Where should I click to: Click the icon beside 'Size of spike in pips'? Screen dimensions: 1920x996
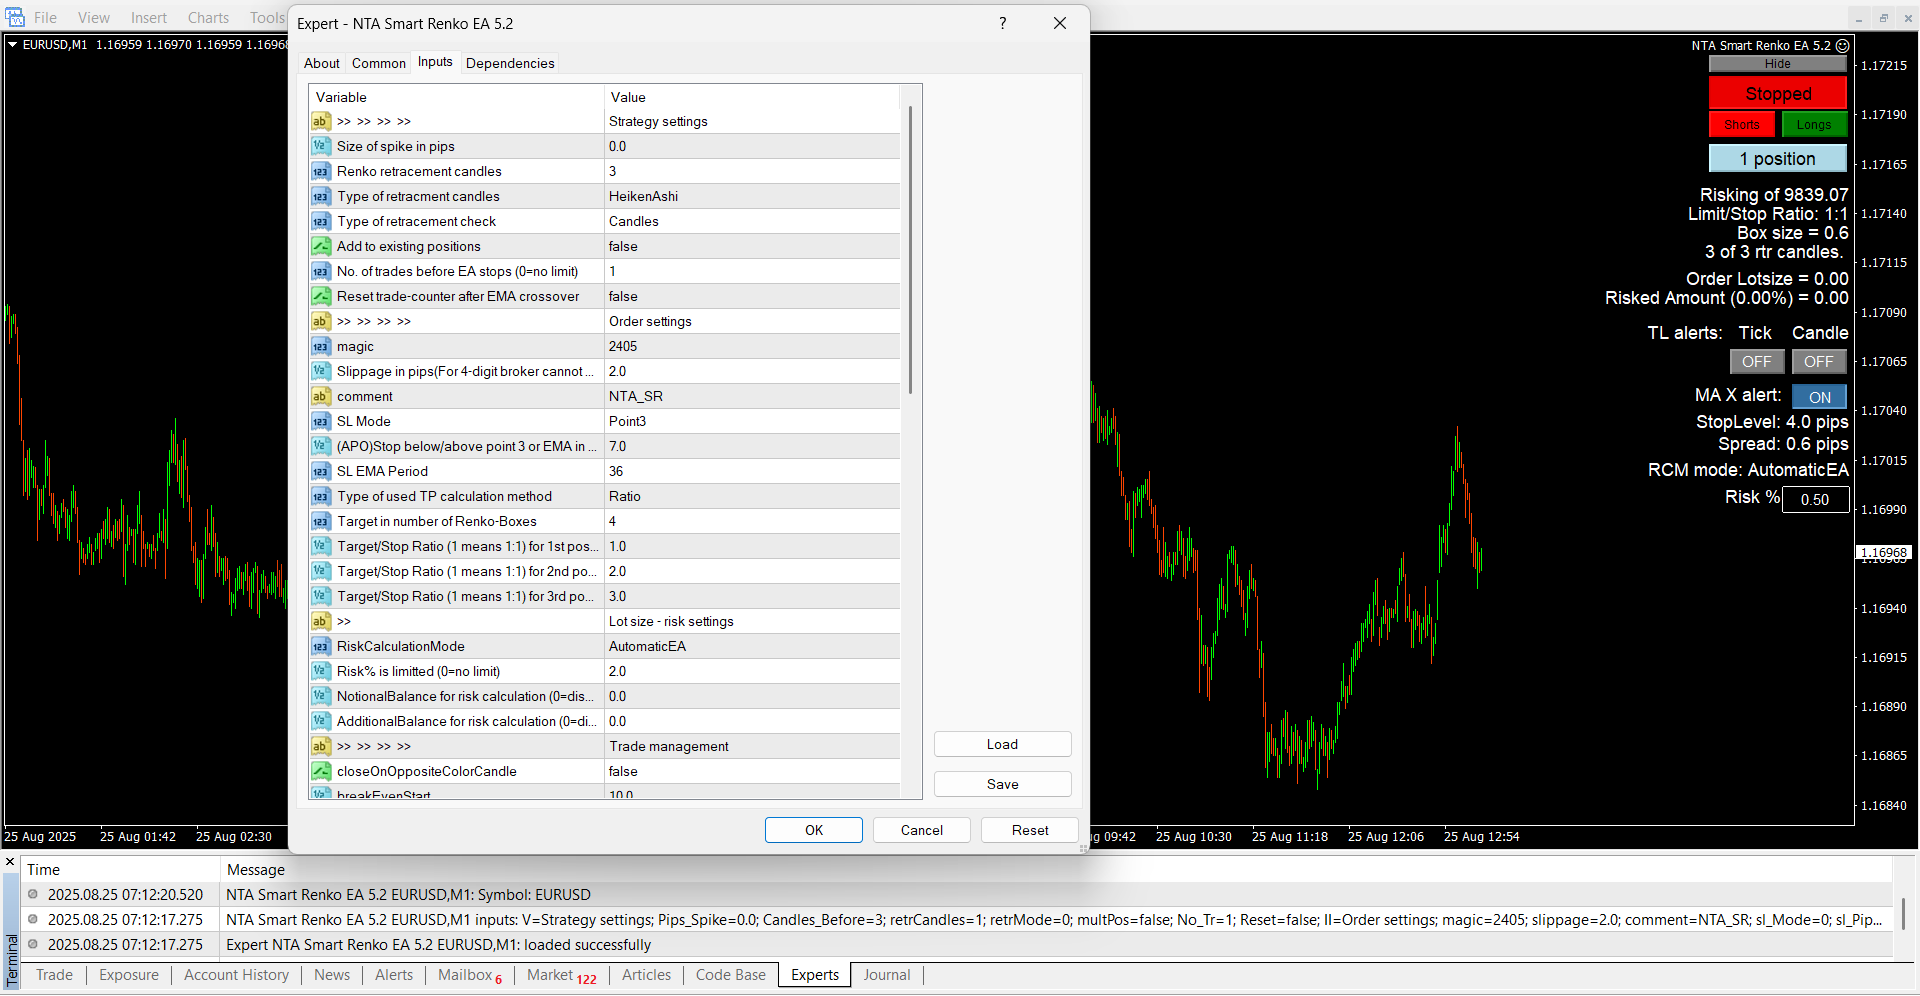click(x=320, y=146)
